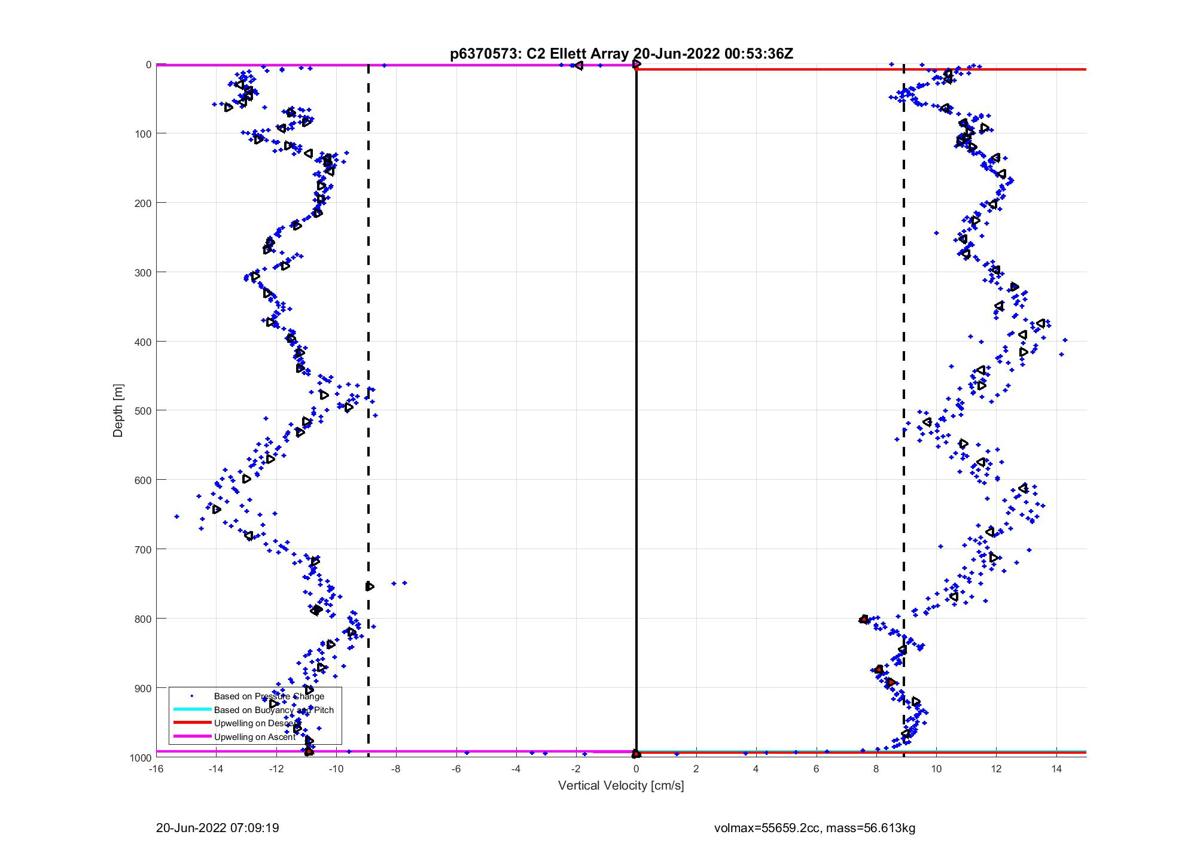
Task: Click the depth axis tick label '300'
Action: click(142, 272)
